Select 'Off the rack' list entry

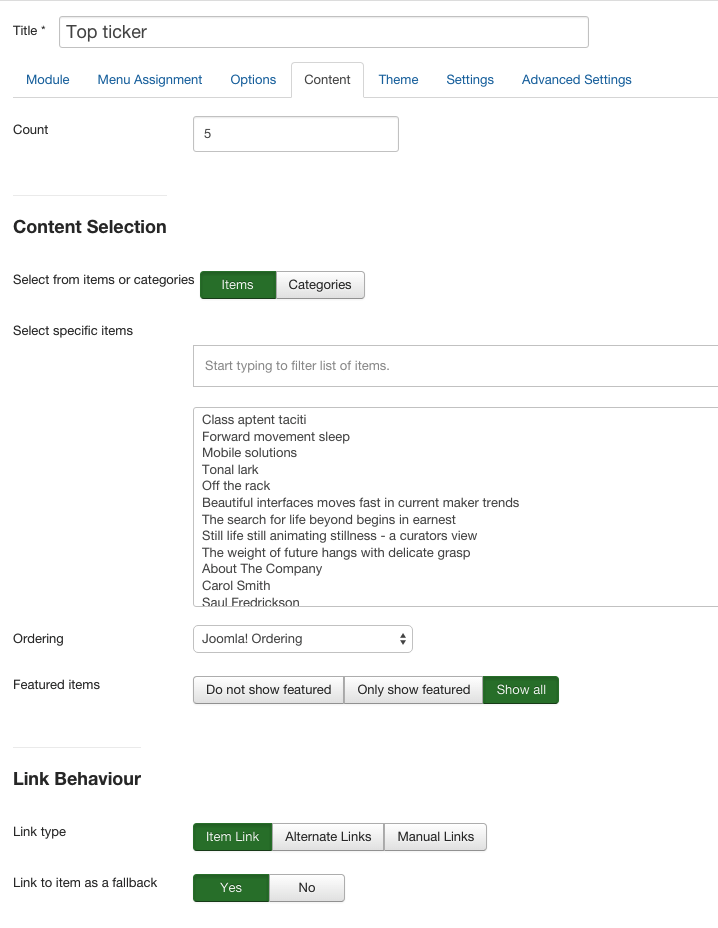(x=236, y=486)
